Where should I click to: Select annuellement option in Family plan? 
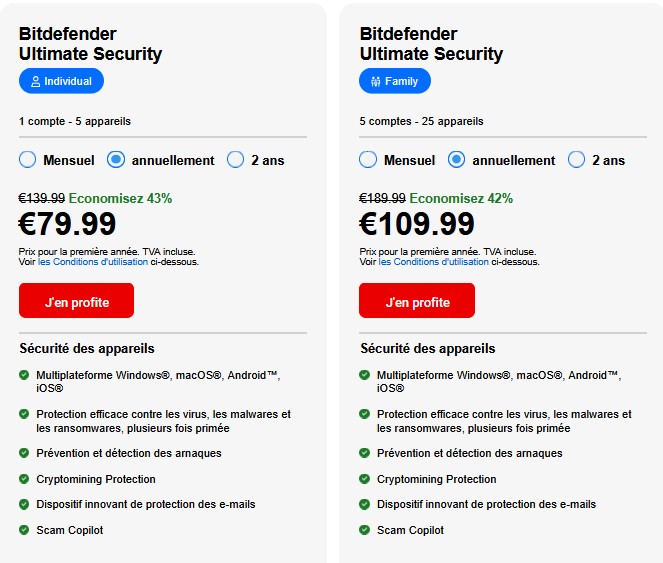coord(456,160)
